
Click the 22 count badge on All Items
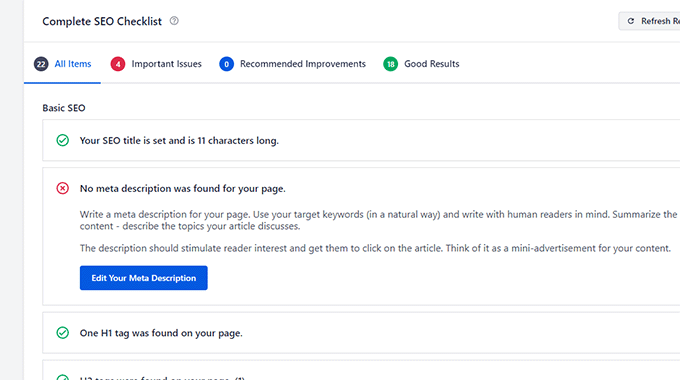41,64
